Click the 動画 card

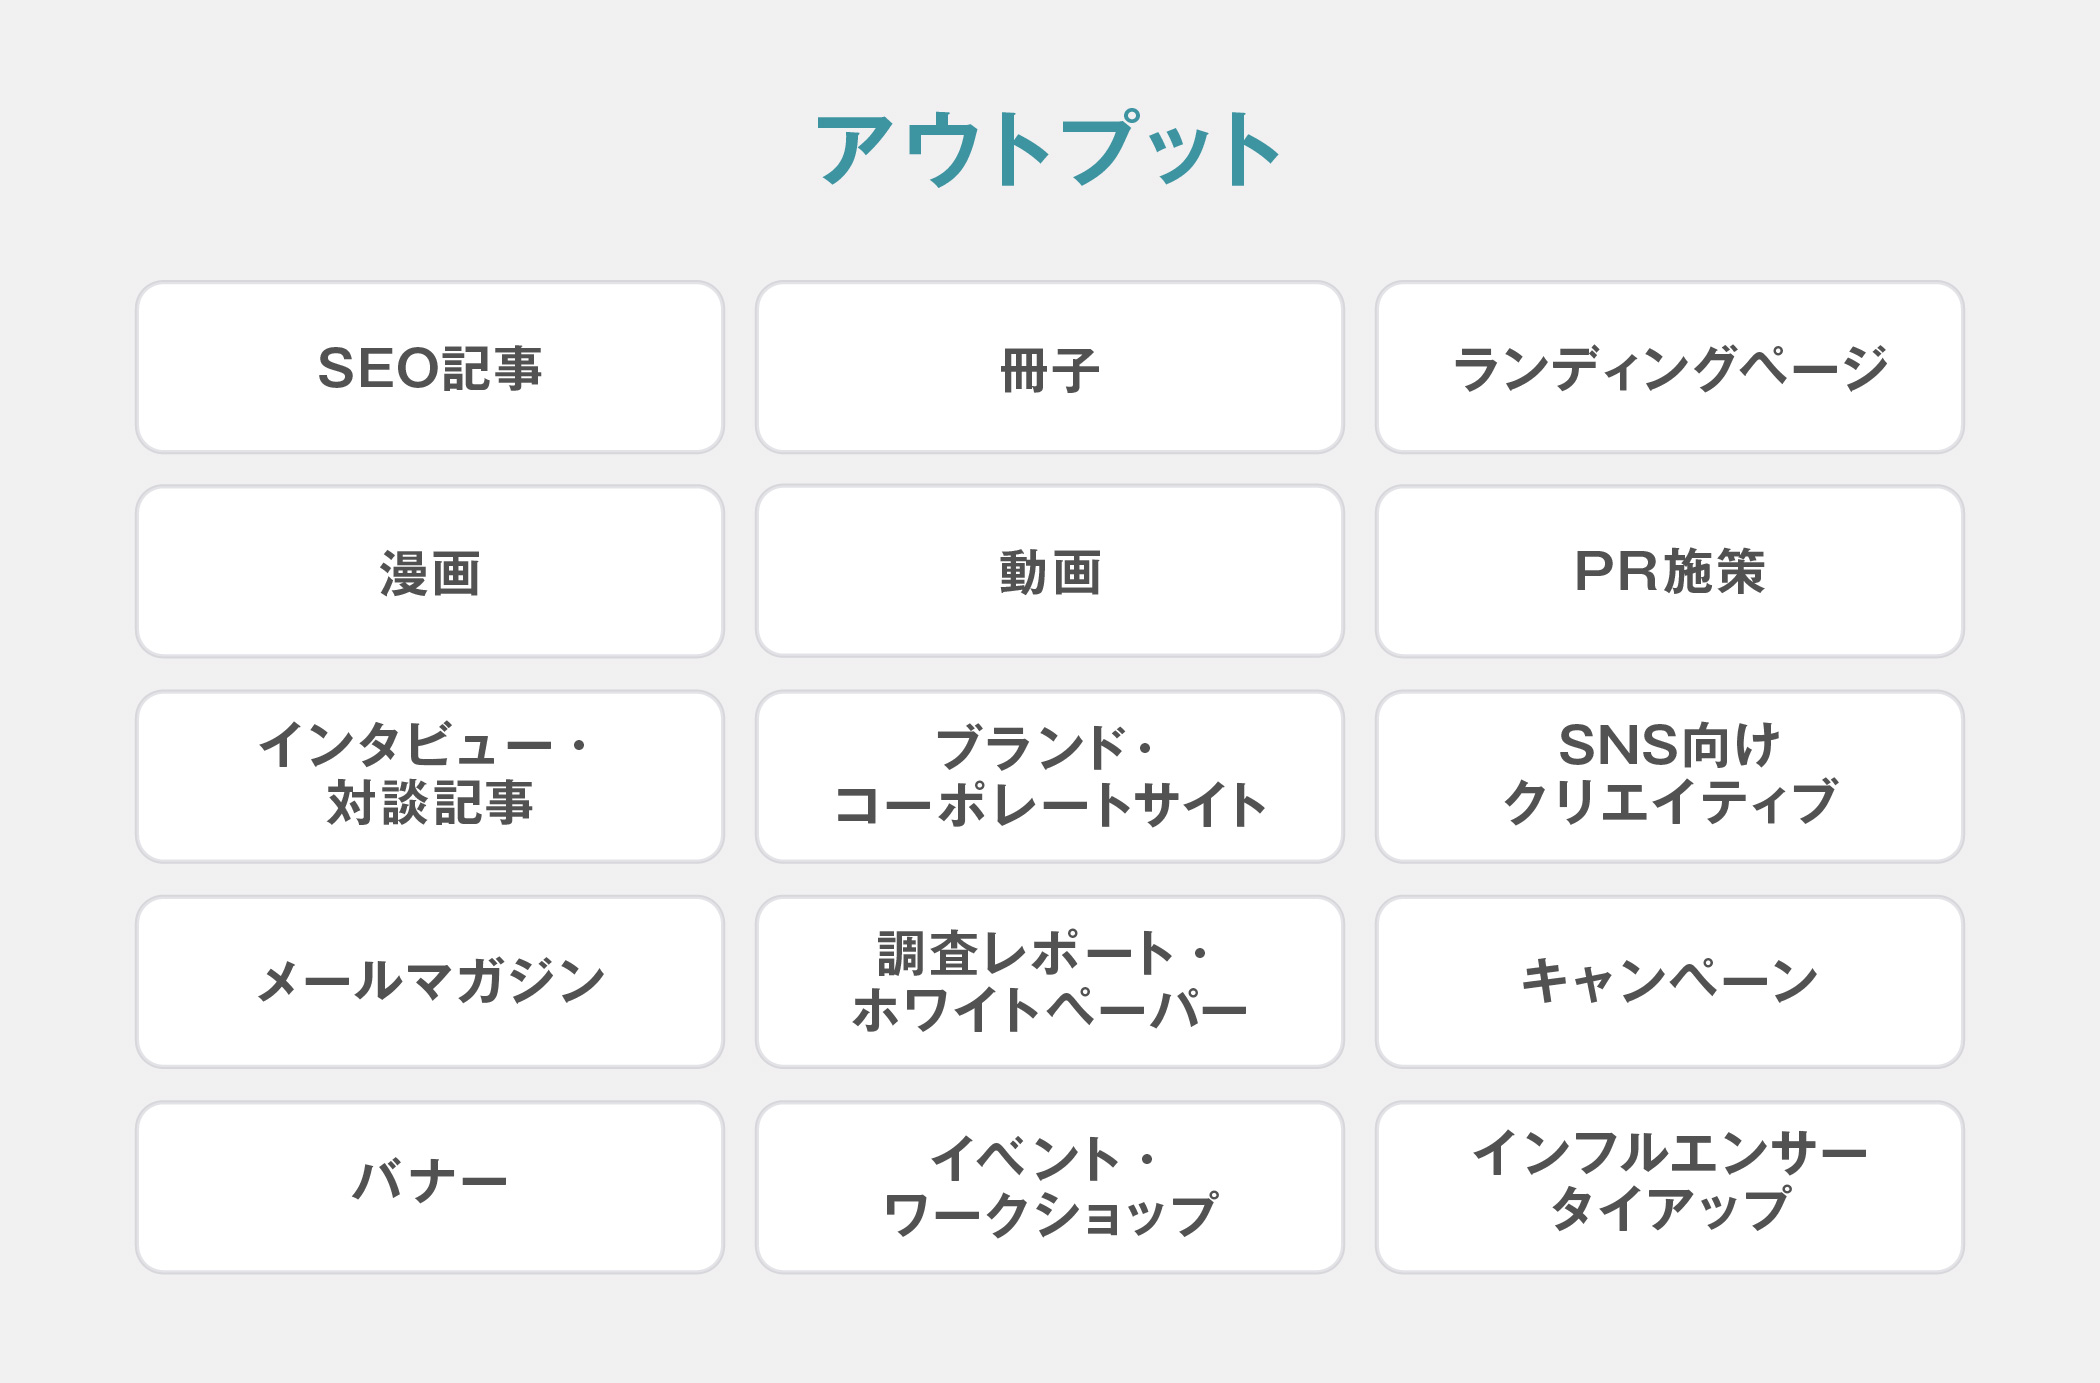point(1049,572)
